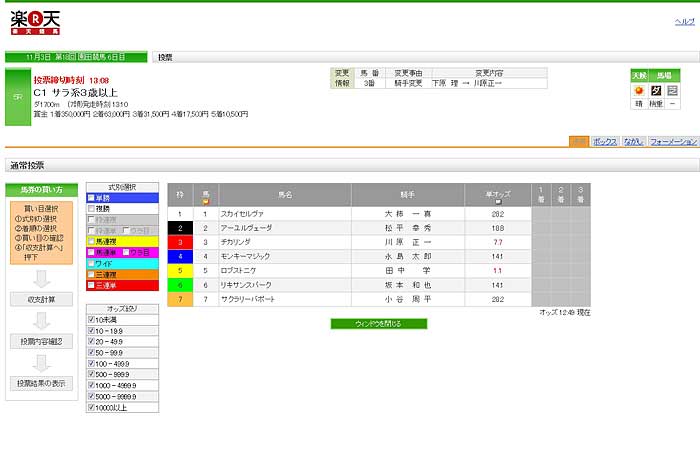Click the sunny weather icon
The height and width of the screenshot is (476, 700).
(638, 90)
